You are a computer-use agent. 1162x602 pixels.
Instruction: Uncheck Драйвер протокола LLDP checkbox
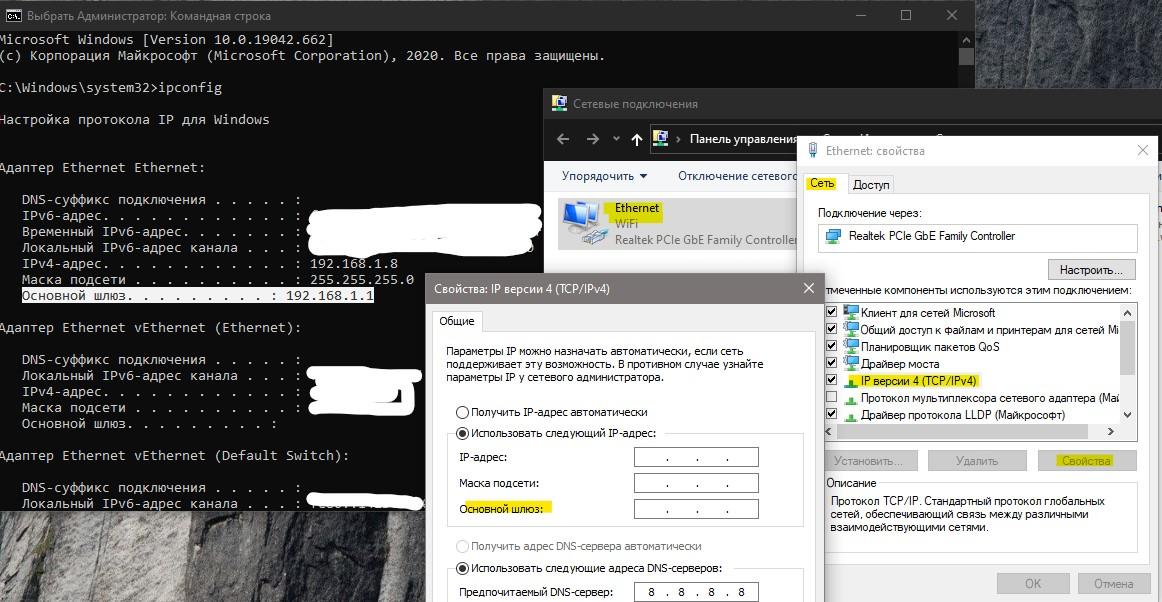tap(831, 414)
